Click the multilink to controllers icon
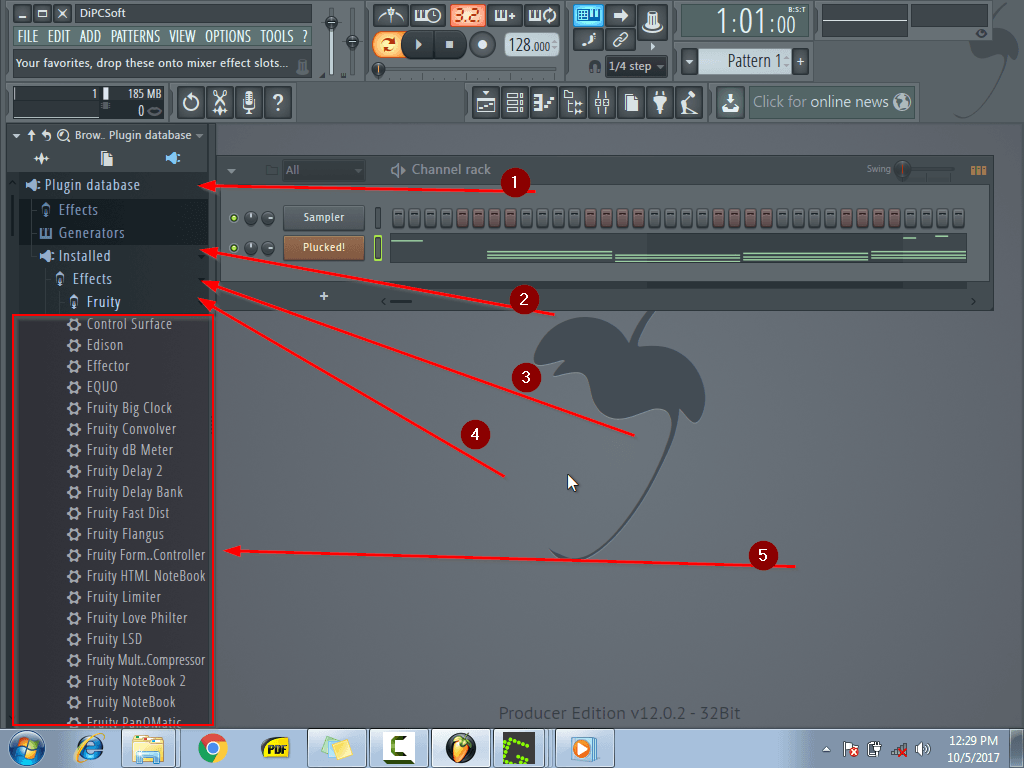 tap(652, 21)
